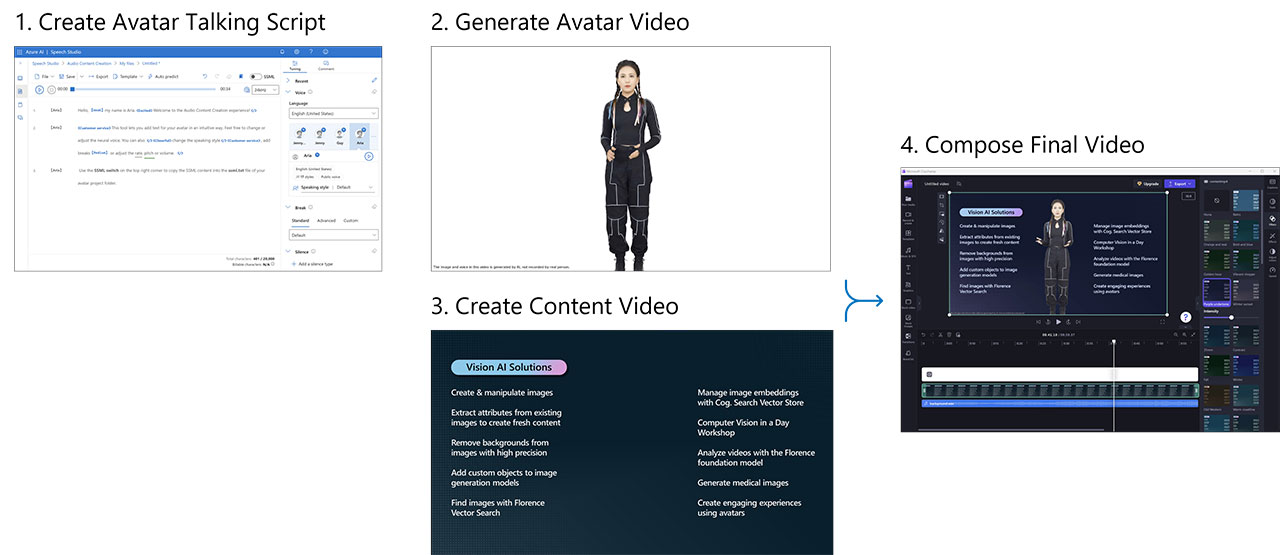Play the script audio in Speech Studio

click(x=40, y=89)
